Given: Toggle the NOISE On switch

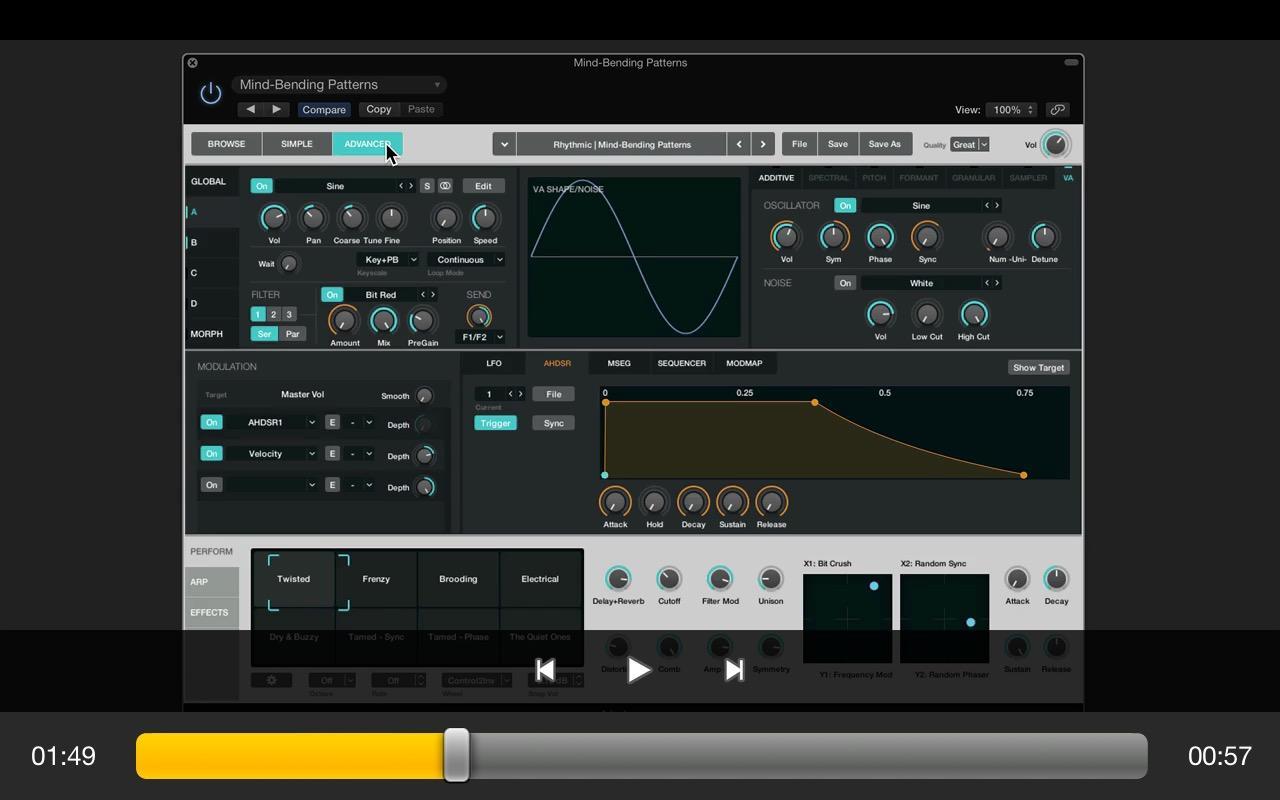Looking at the screenshot, I should pyautogui.click(x=845, y=283).
